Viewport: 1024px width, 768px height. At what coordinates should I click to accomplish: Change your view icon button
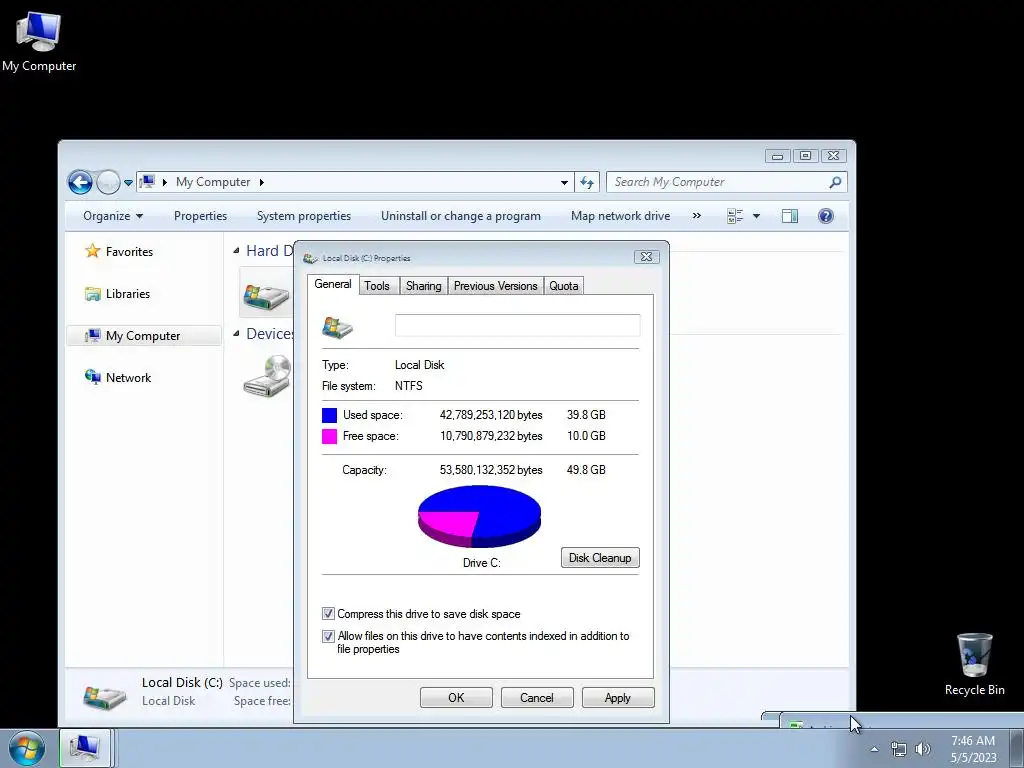(735, 216)
